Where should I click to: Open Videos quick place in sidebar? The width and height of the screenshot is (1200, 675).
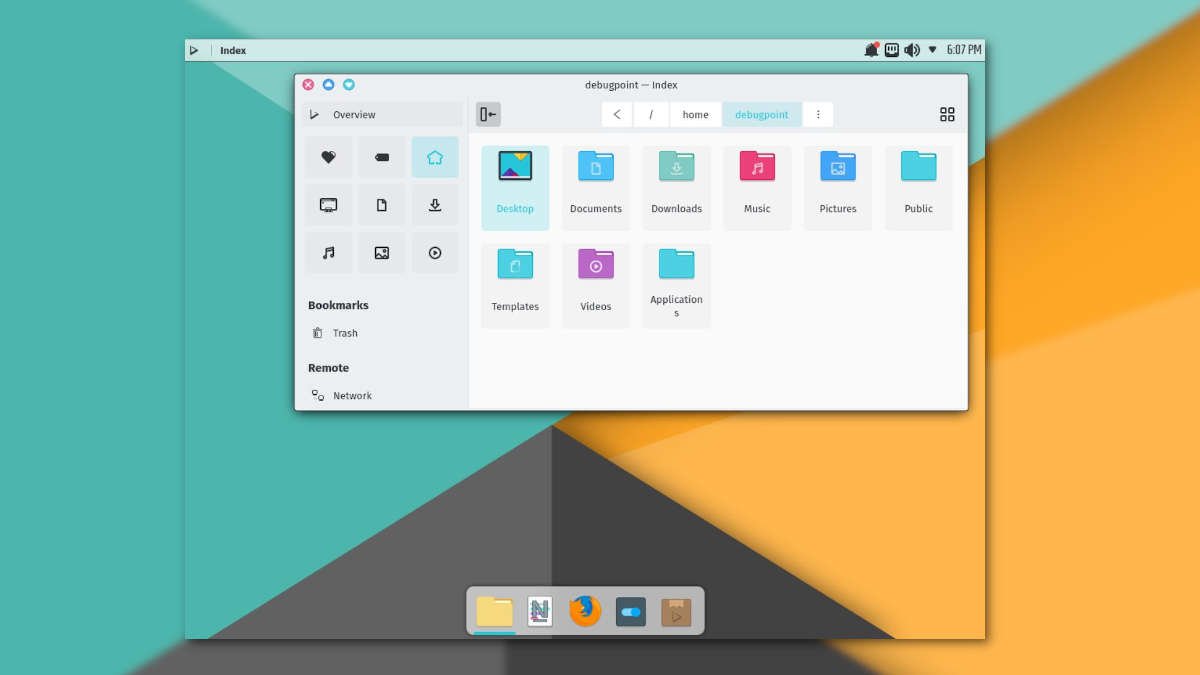click(434, 253)
